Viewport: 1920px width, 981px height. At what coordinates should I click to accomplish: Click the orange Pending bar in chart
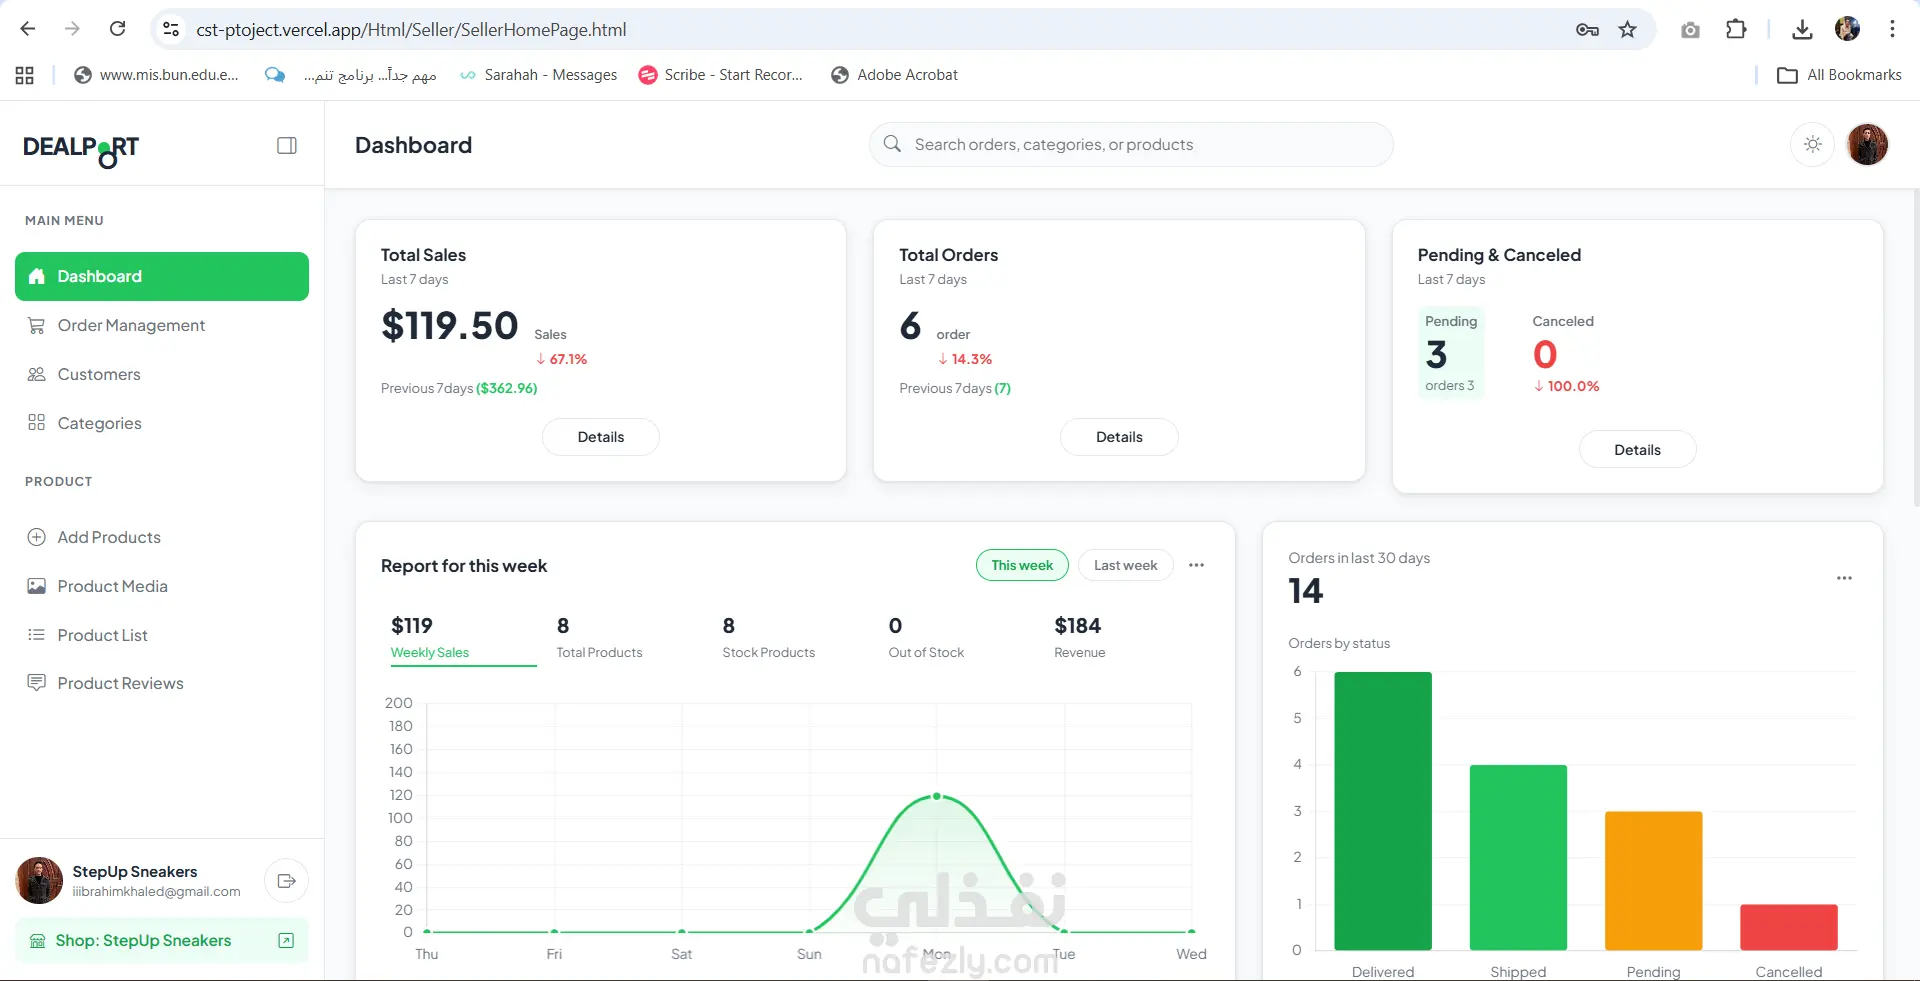coord(1653,881)
